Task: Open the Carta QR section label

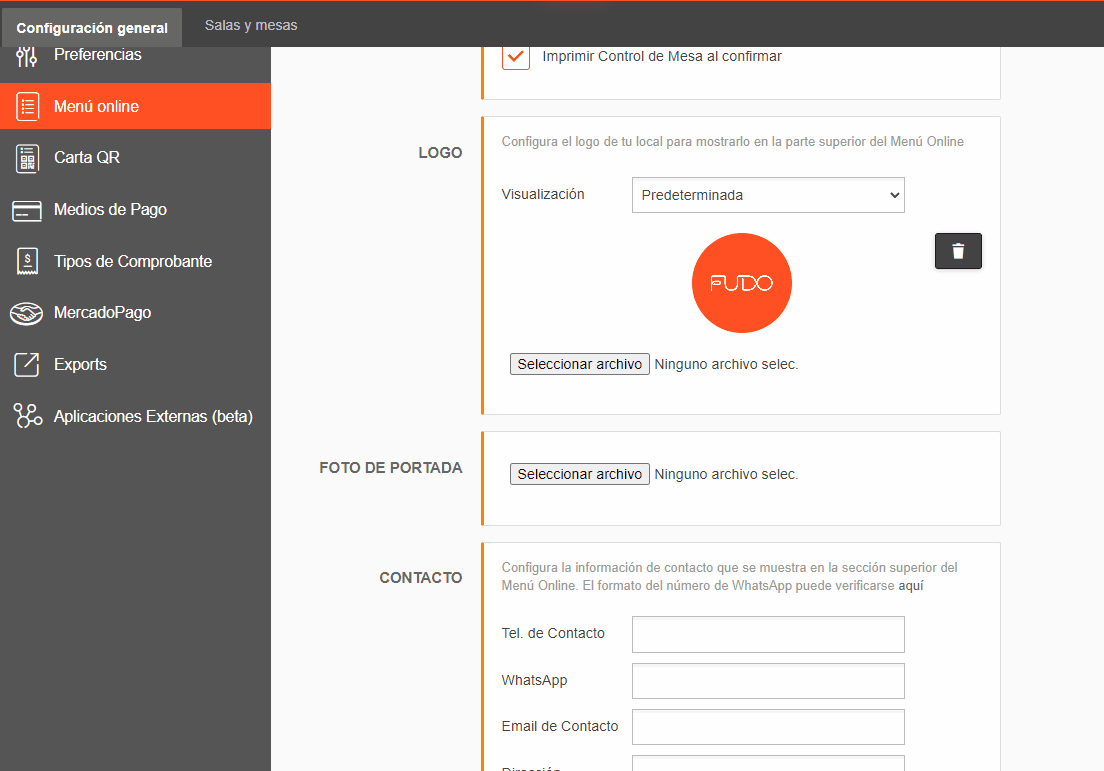Action: click(x=87, y=158)
